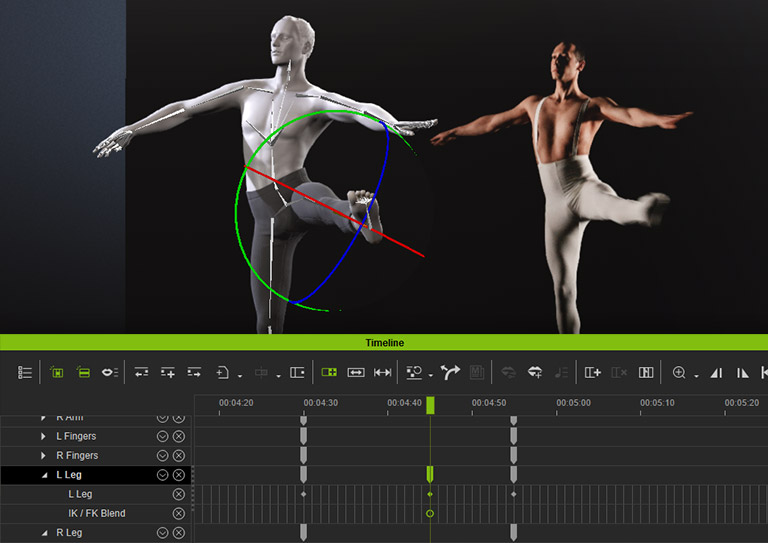Click the green playhead on time ruler

click(x=430, y=405)
